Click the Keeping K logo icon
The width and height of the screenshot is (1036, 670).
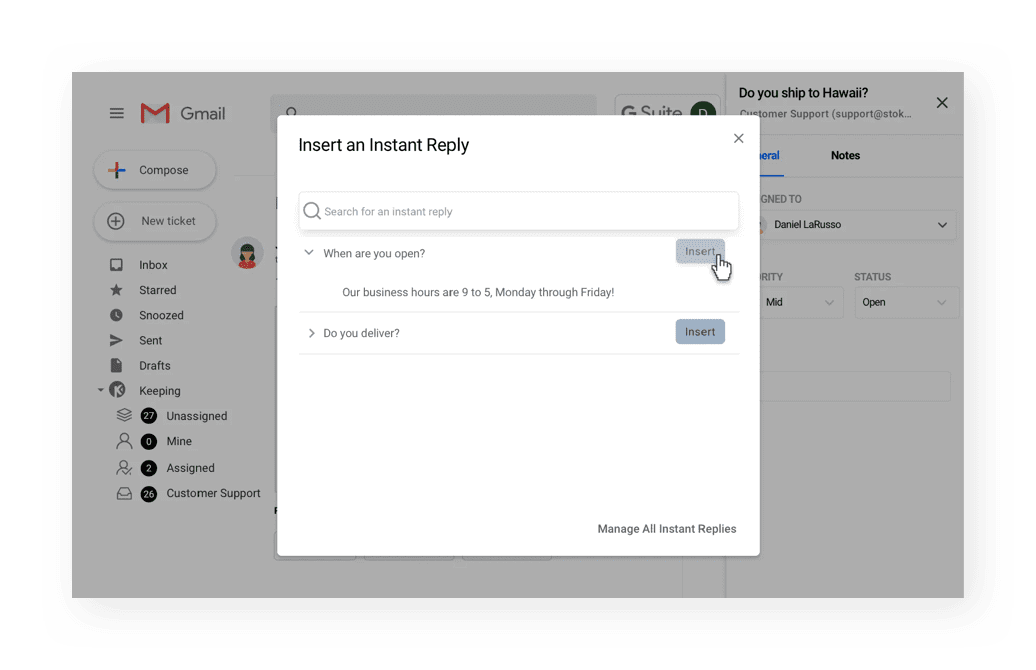(118, 391)
